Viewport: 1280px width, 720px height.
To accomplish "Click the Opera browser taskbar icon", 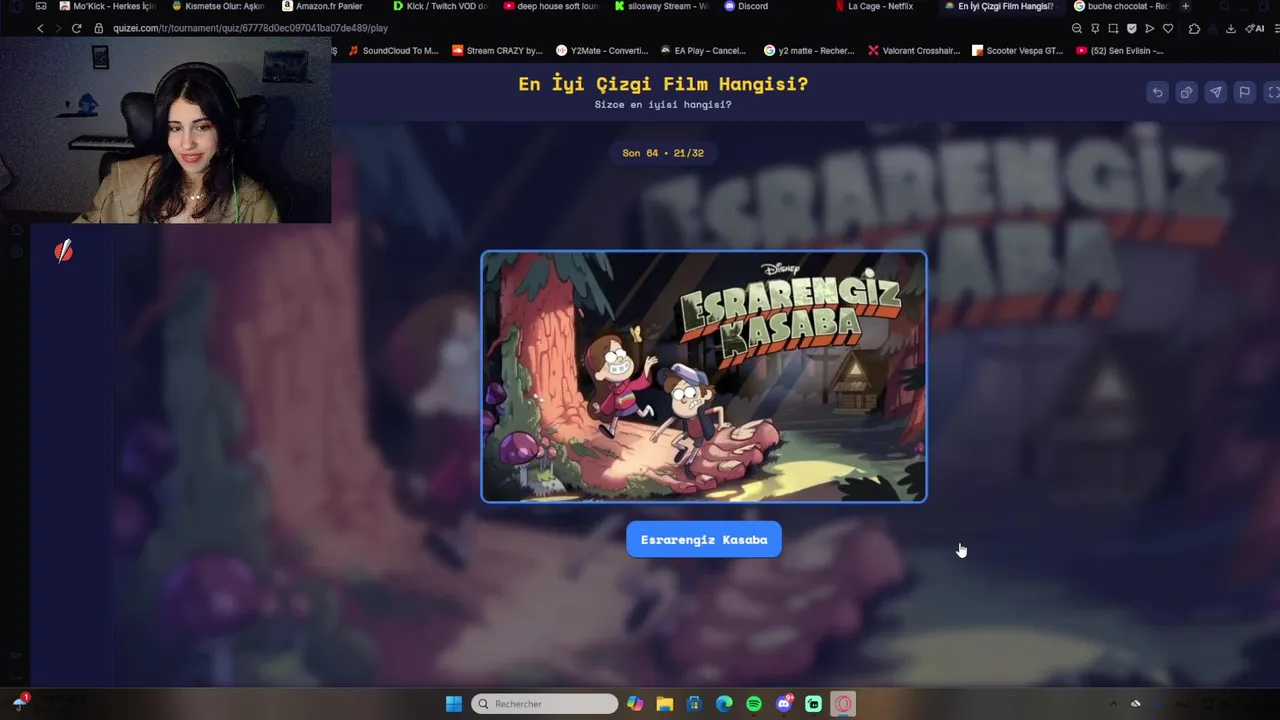I will tap(844, 704).
